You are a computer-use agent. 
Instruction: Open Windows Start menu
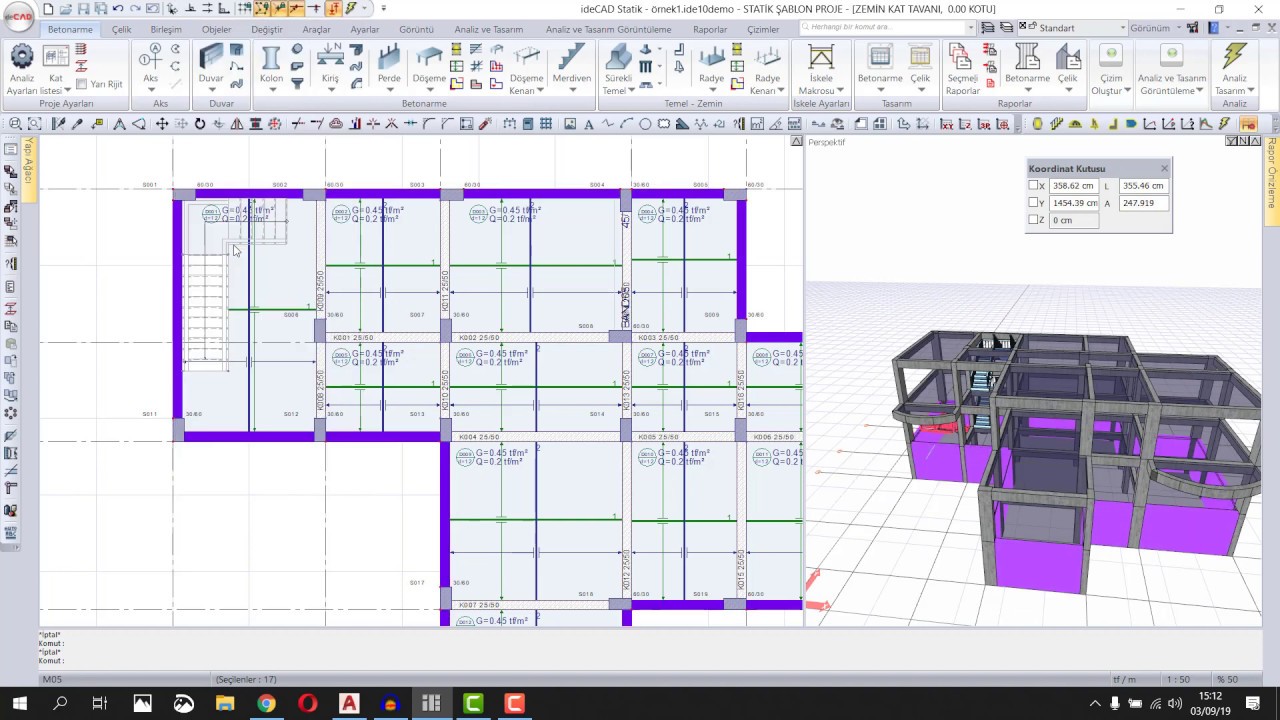tap(19, 703)
